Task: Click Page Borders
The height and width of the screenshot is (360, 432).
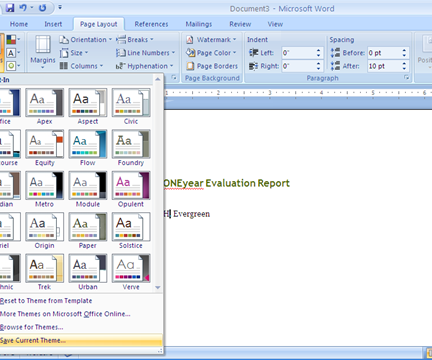Action: (212, 66)
